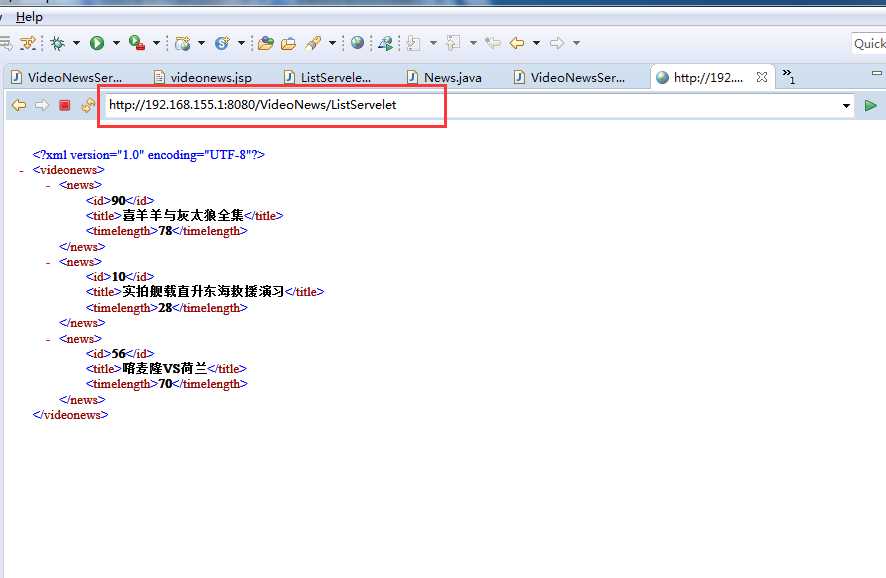Go back with main toolbar yellow arrow

pos(516,43)
